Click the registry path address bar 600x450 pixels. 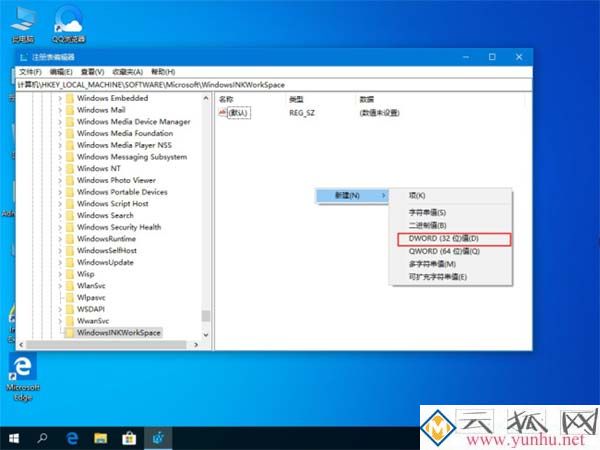click(274, 85)
